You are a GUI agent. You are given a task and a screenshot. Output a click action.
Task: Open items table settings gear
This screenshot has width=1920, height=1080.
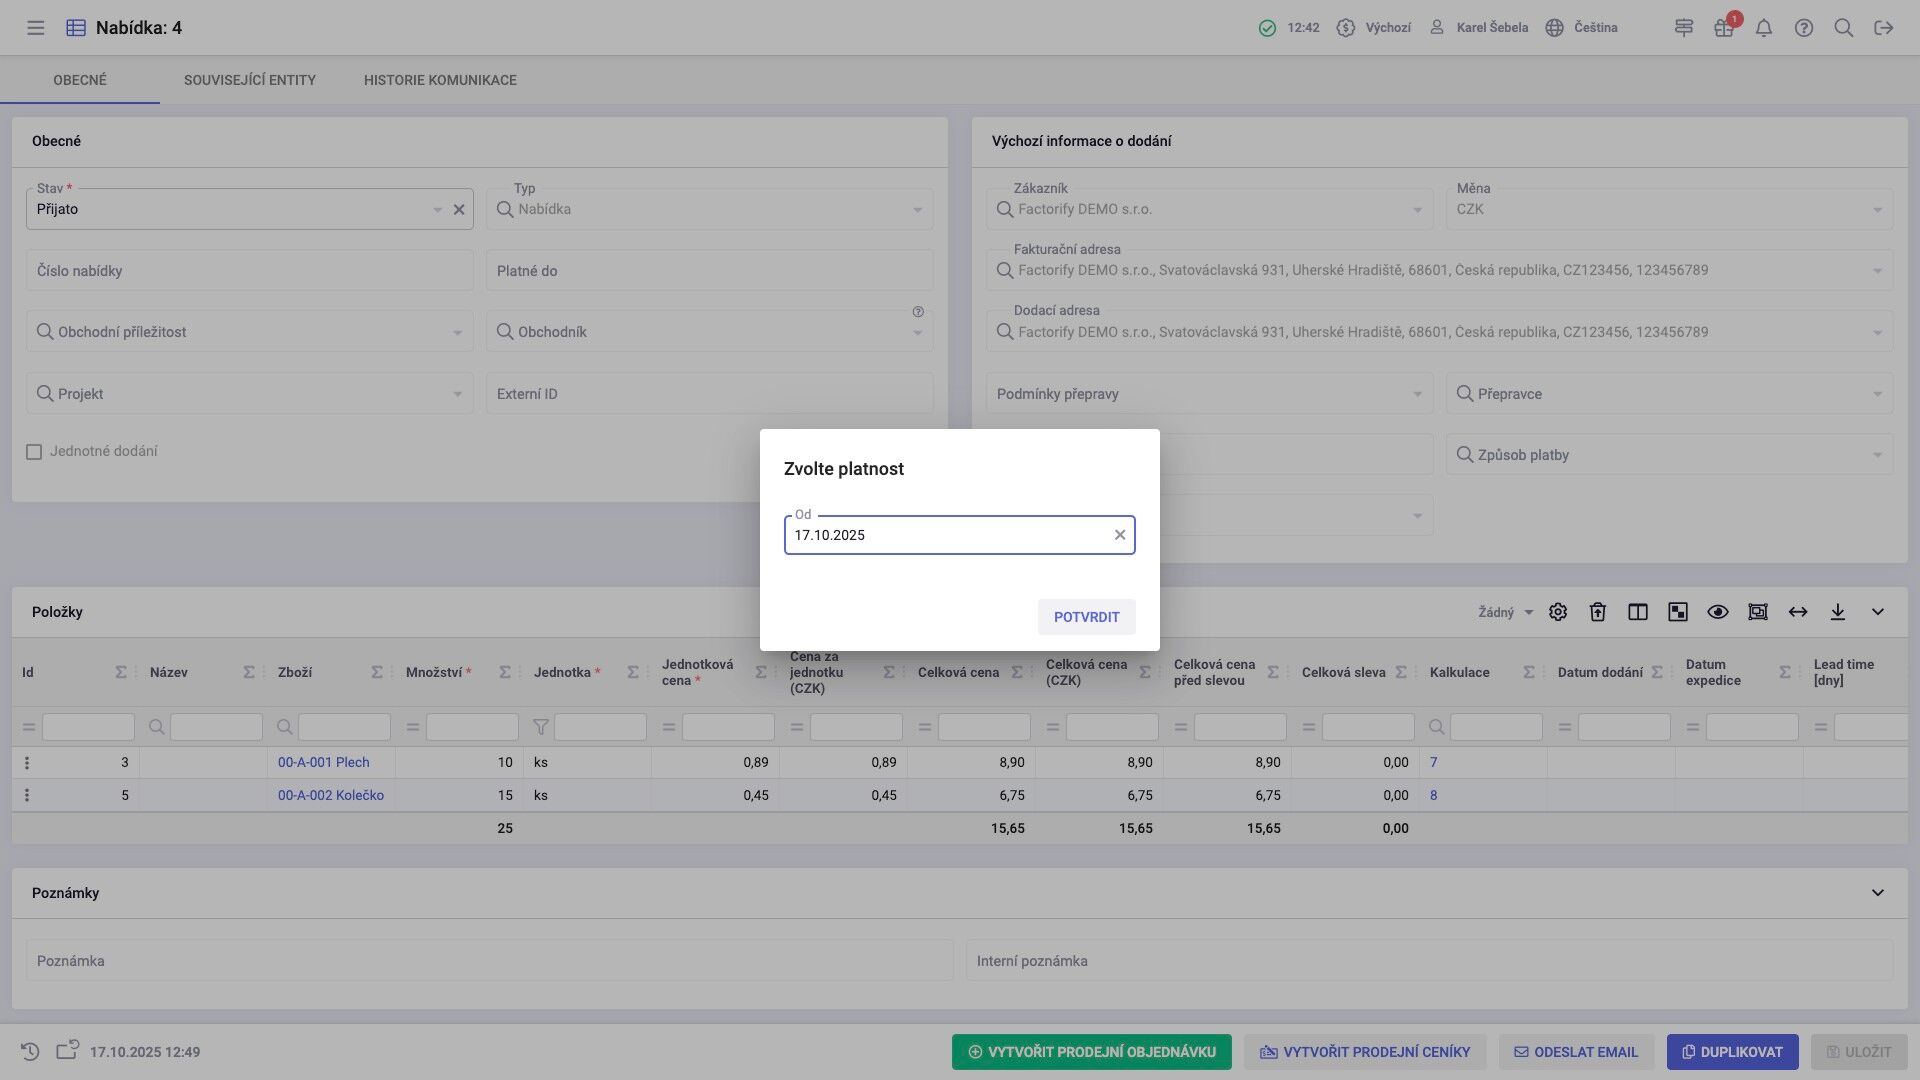coord(1558,612)
